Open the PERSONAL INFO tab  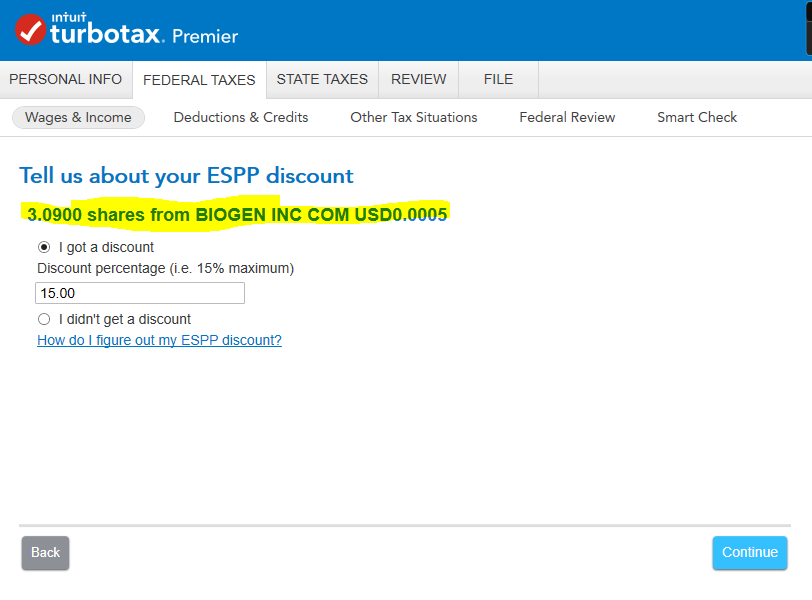[x=66, y=79]
